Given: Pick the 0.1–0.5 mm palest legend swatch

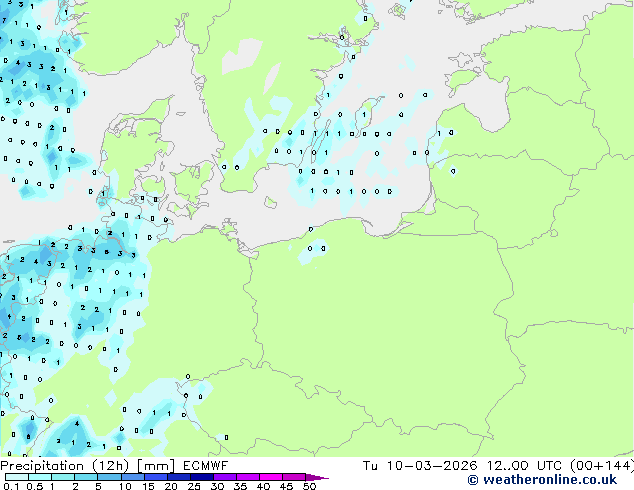Looking at the screenshot, I should pyautogui.click(x=17, y=477).
